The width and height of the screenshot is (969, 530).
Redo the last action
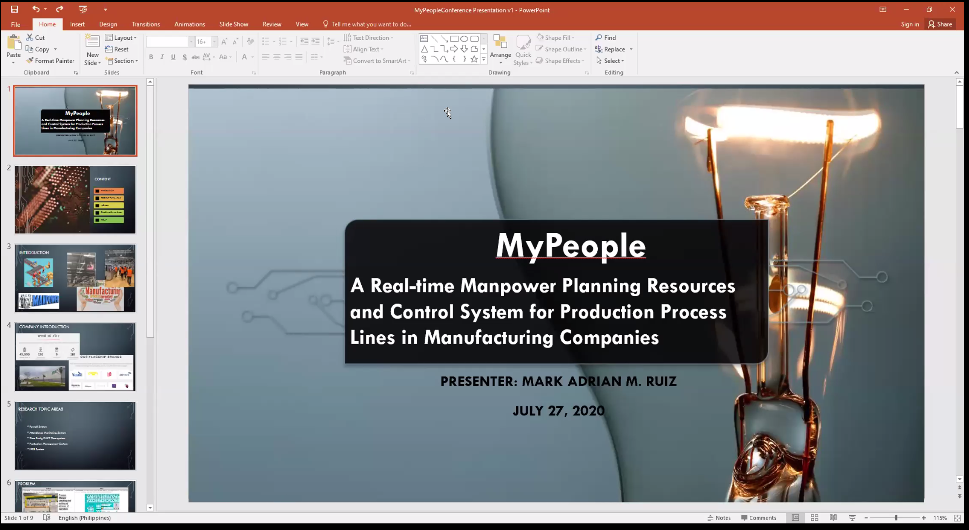tap(59, 9)
